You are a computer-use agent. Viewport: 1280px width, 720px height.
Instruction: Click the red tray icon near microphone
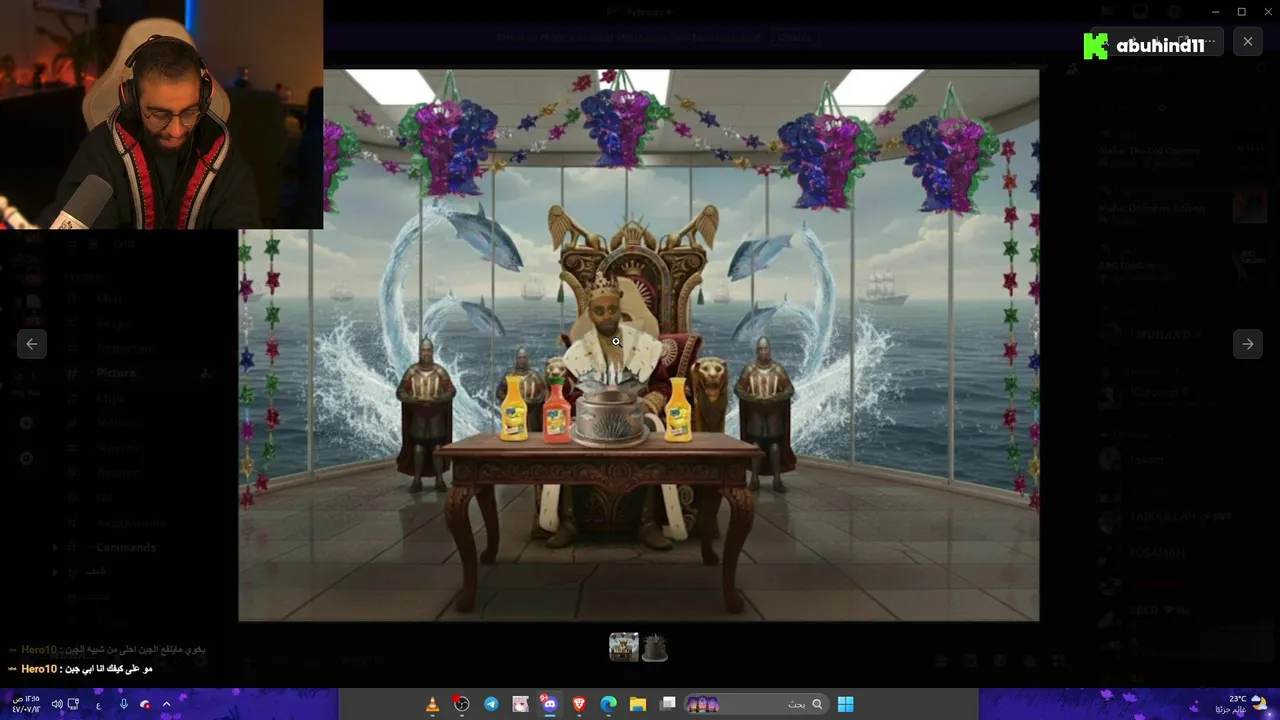coord(145,704)
